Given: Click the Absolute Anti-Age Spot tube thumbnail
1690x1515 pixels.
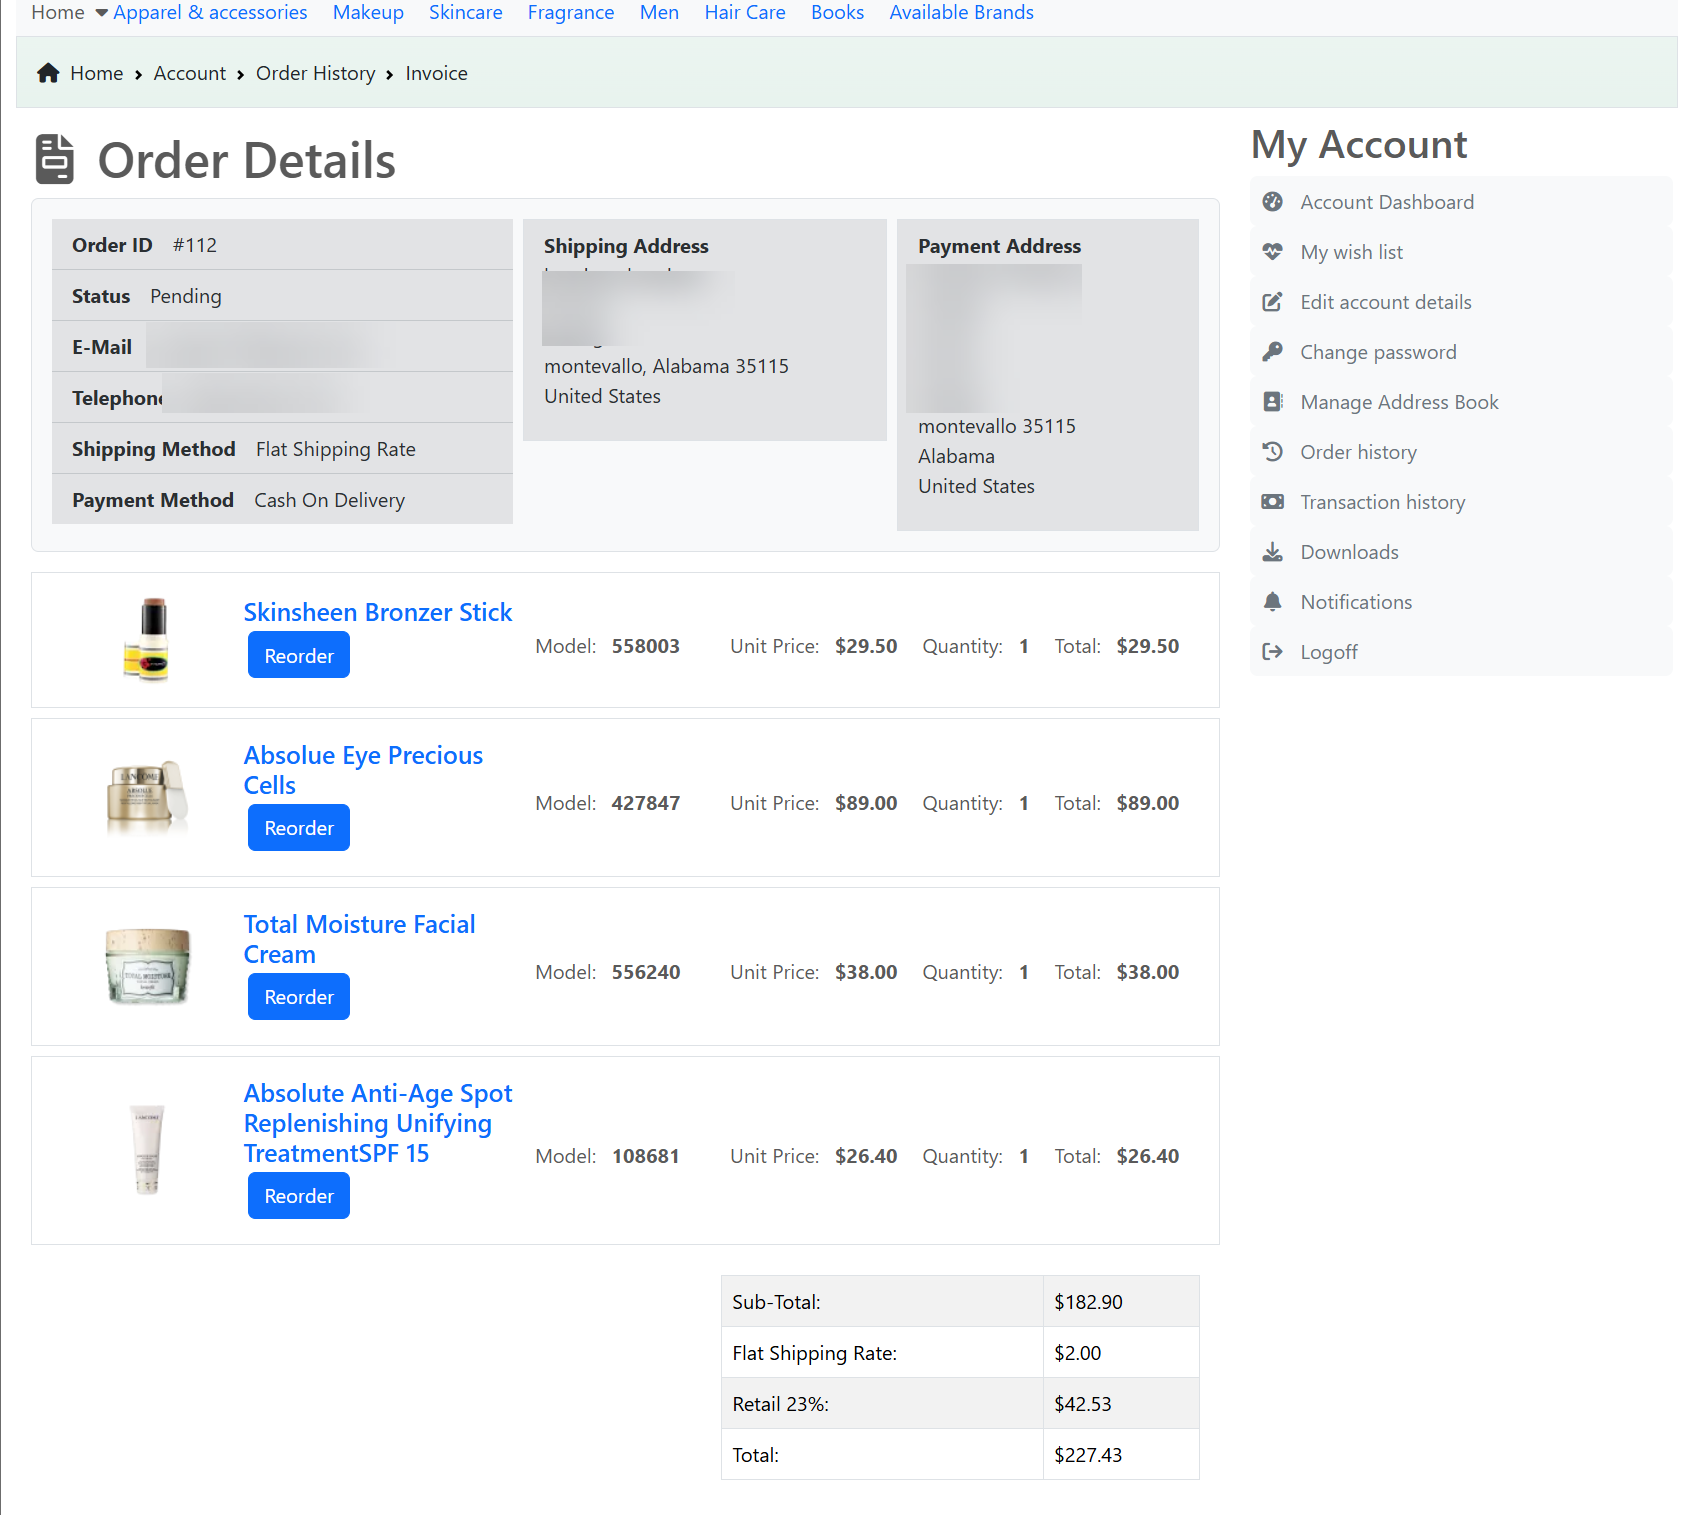Looking at the screenshot, I should tap(147, 1150).
